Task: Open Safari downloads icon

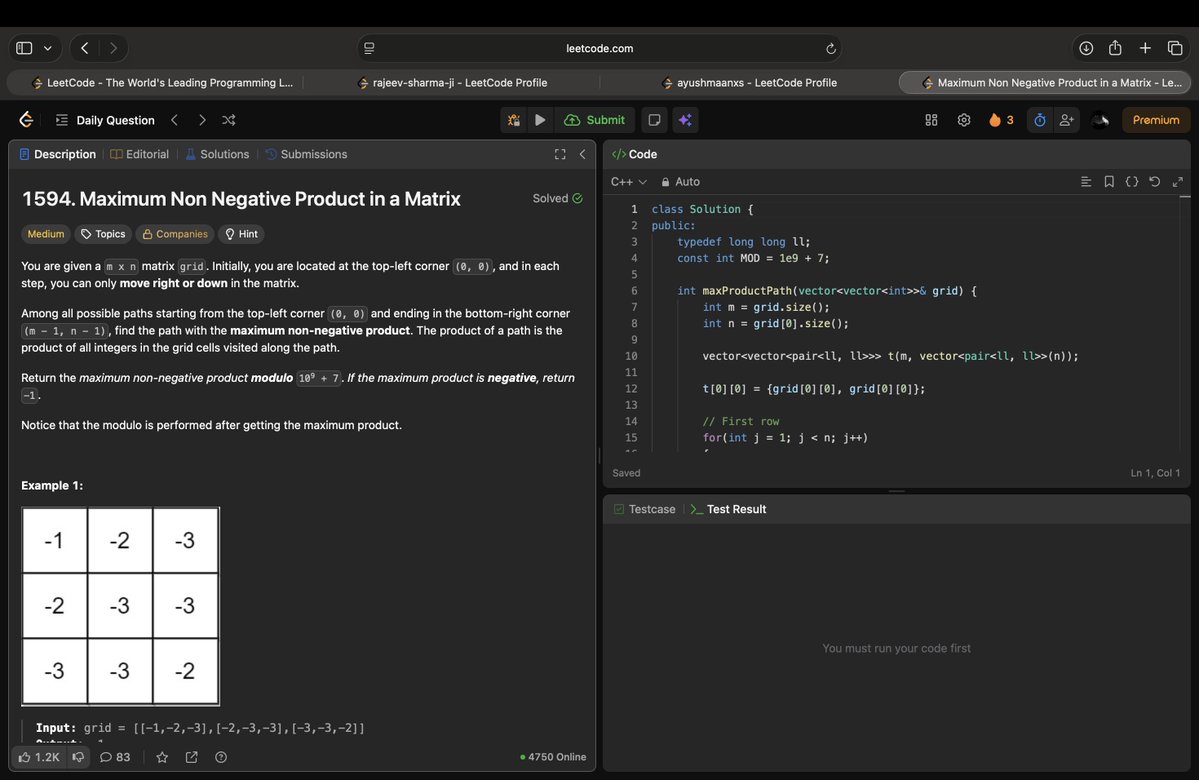Action: (x=1086, y=48)
